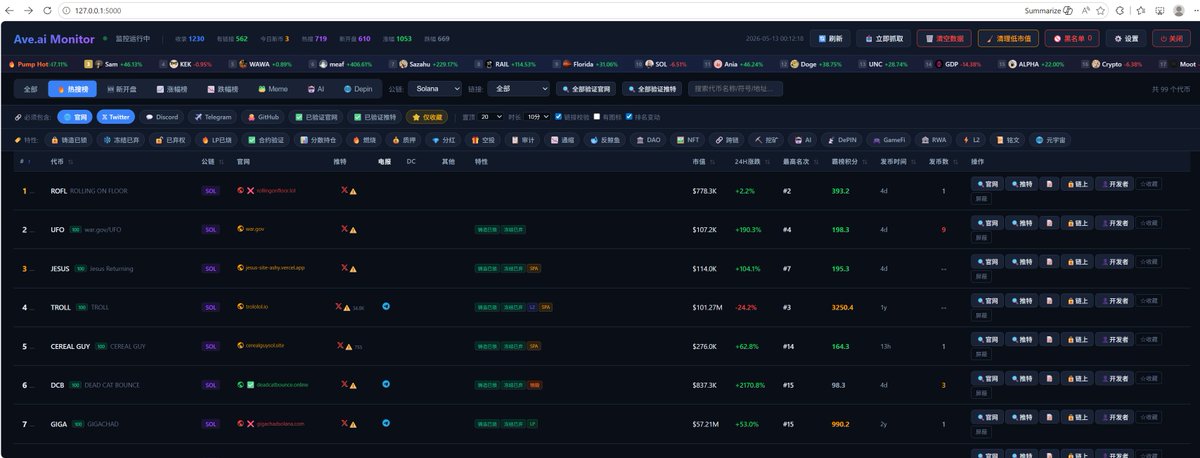Open 时长 10分 dropdown

tap(538, 116)
